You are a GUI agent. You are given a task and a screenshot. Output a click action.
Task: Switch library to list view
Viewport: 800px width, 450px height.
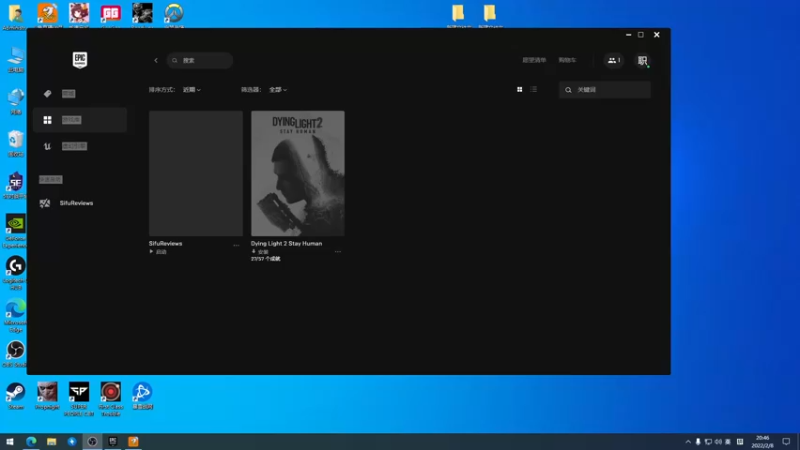tap(533, 89)
